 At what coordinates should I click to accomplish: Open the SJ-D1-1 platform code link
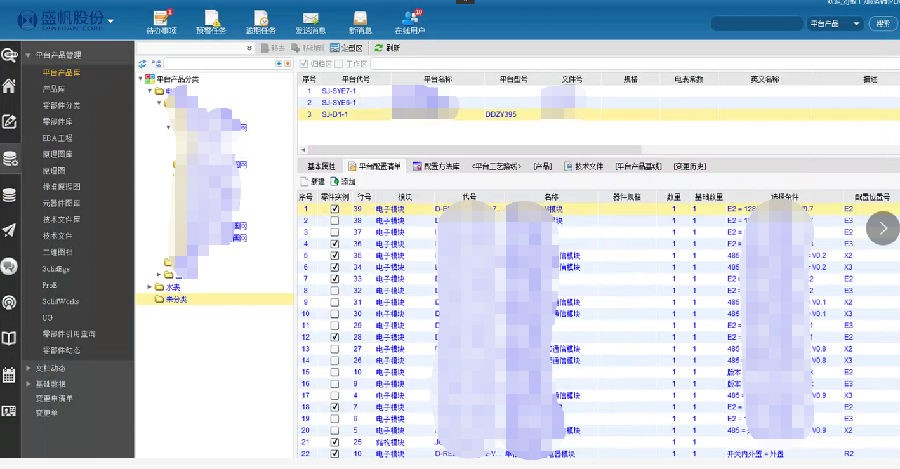(335, 114)
